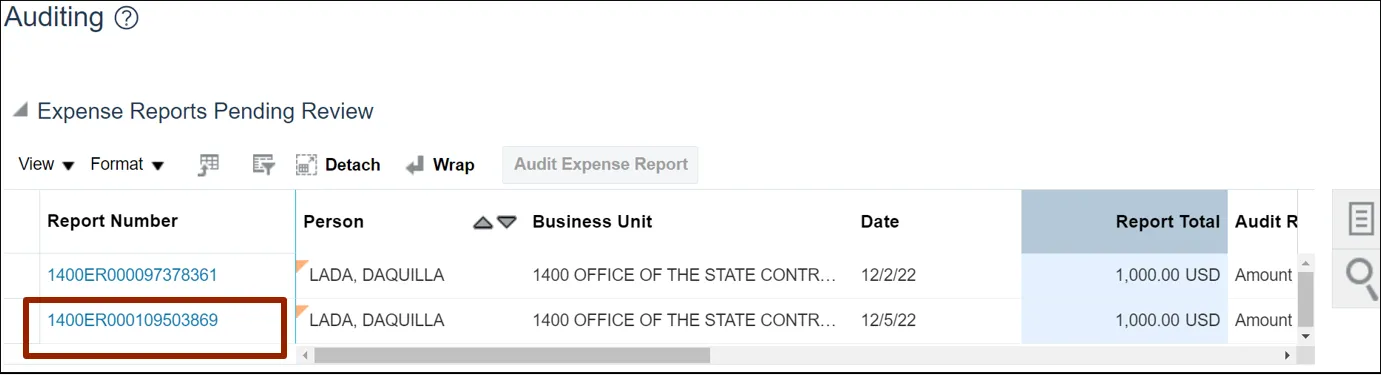The width and height of the screenshot is (1381, 375).
Task: Collapse Expense Reports Pending Review section
Action: point(20,112)
